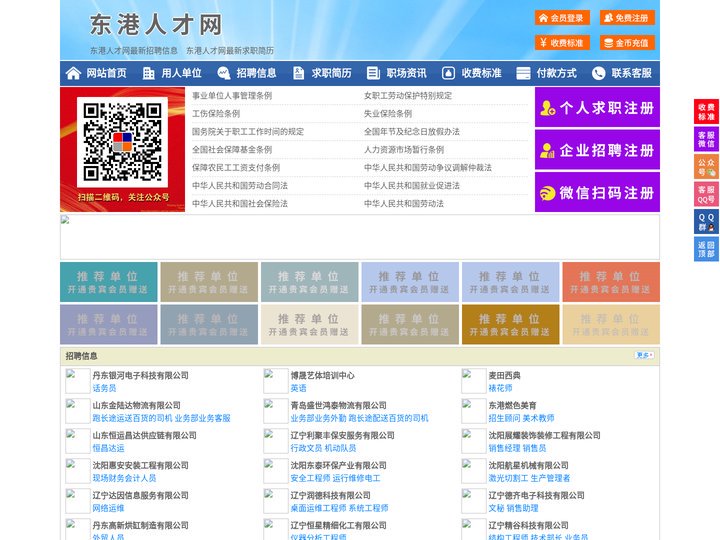Viewport: 720px width, 540px height.
Task: Click pink 客服QQ号 side icon
Action: coord(706,194)
